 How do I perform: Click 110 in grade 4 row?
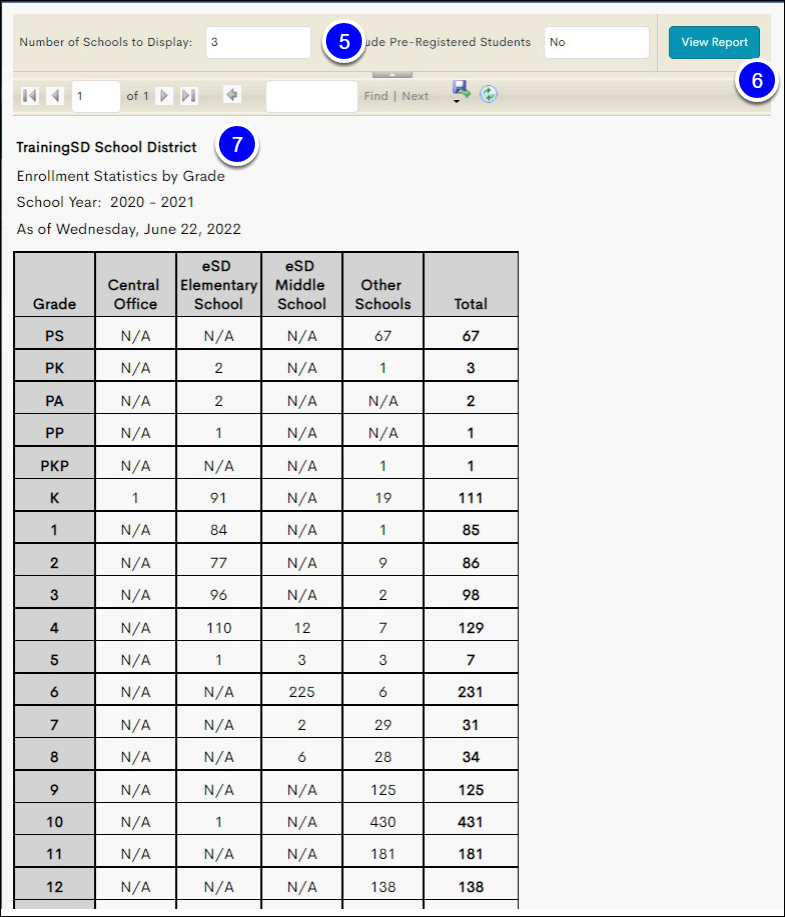click(219, 628)
